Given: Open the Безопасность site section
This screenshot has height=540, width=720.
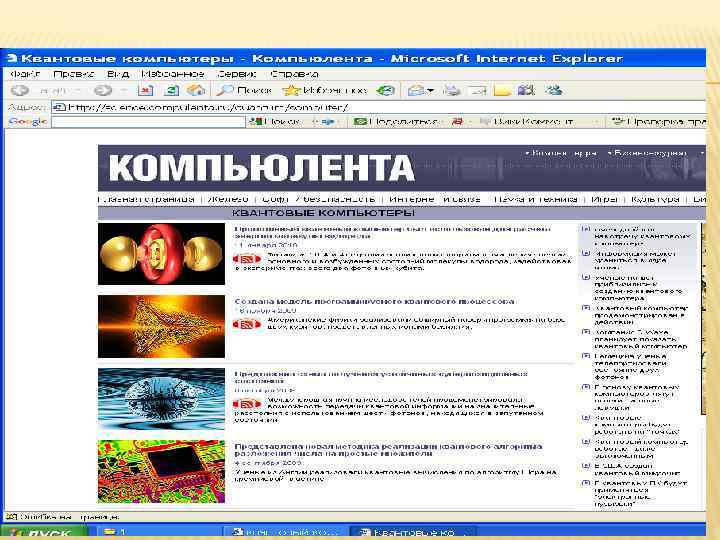Looking at the screenshot, I should pos(339,199).
